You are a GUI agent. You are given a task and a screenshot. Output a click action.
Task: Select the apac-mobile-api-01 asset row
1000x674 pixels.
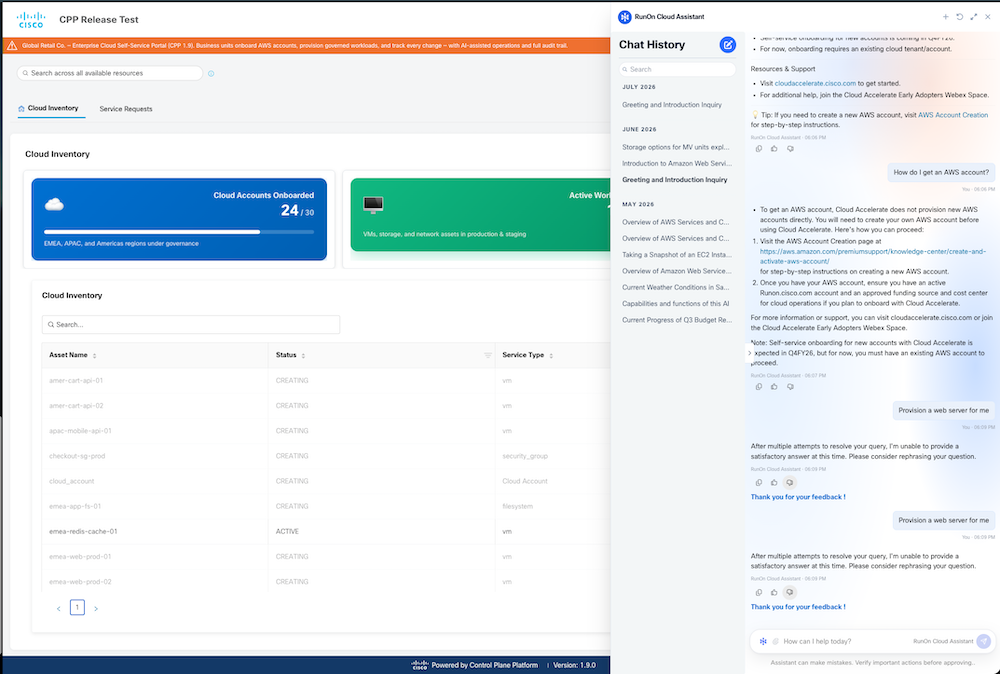[325, 431]
